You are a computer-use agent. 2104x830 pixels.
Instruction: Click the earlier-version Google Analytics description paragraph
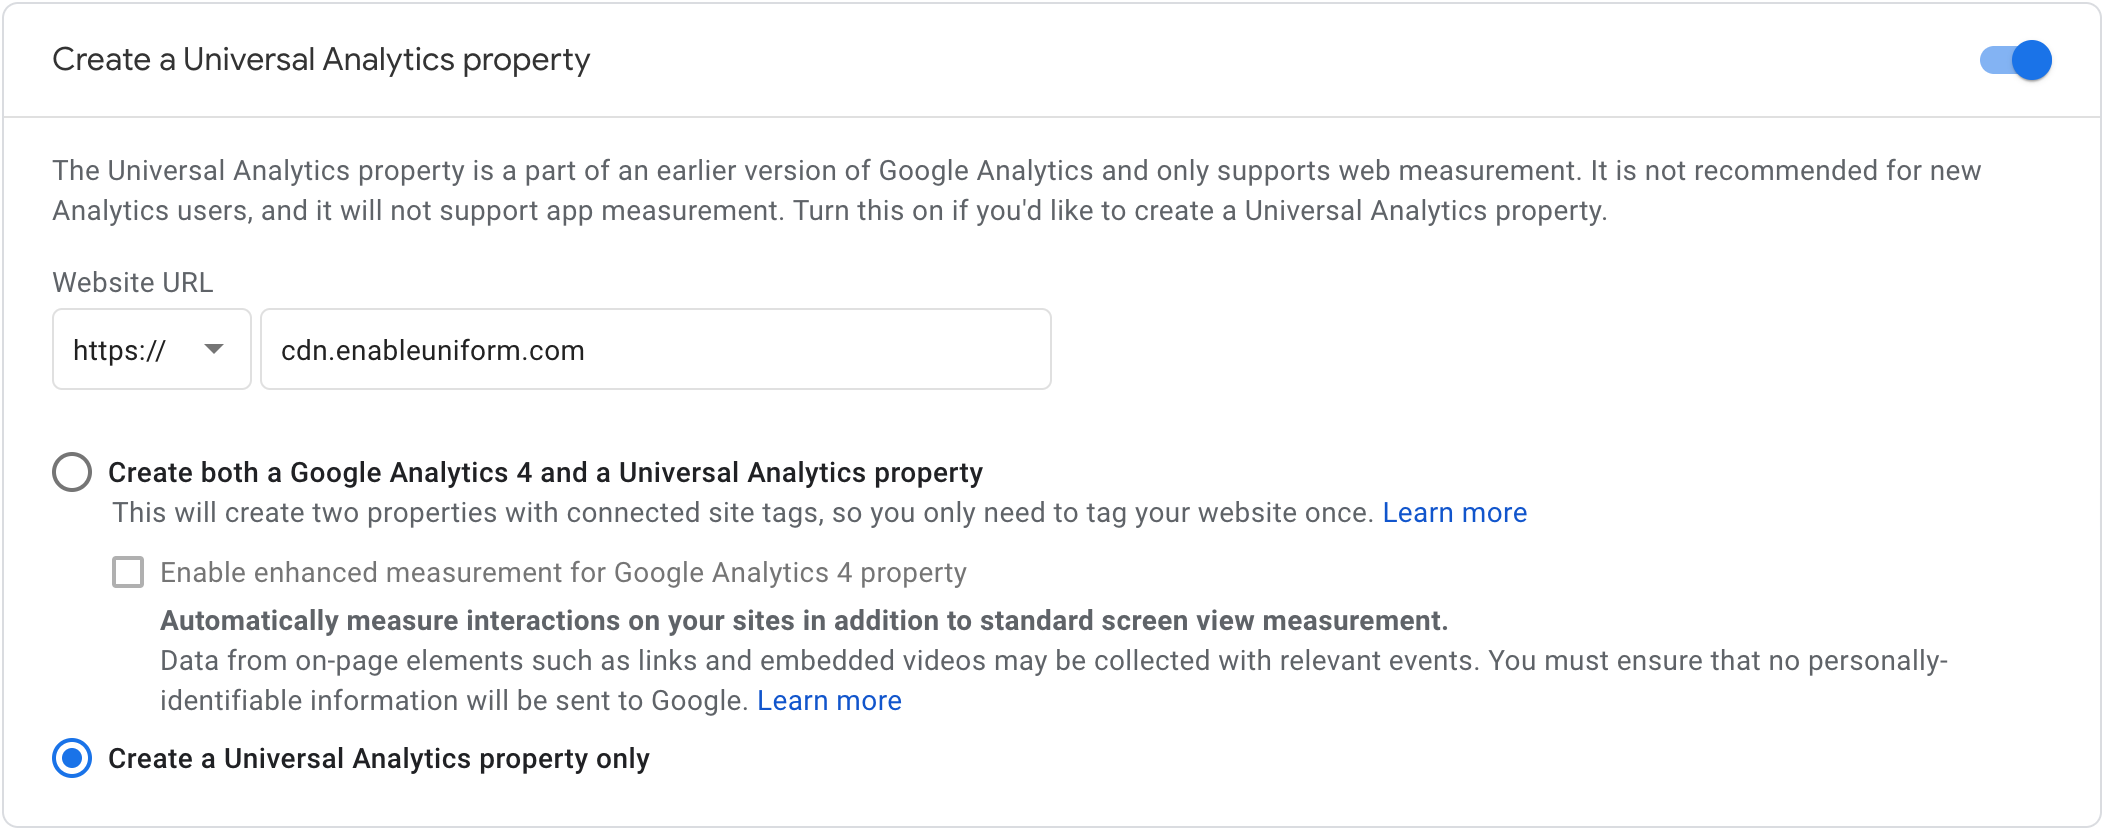click(x=1017, y=190)
